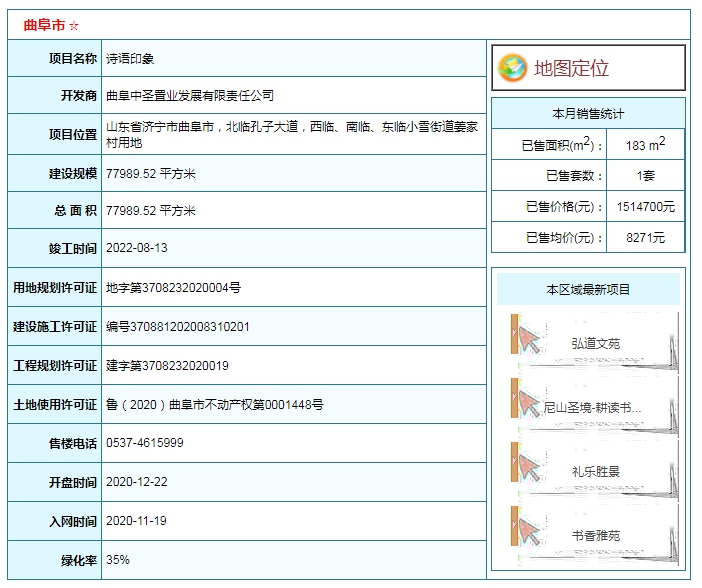The width and height of the screenshot is (702, 588).
Task: Click the 本月销售统计 header
Action: point(588,114)
